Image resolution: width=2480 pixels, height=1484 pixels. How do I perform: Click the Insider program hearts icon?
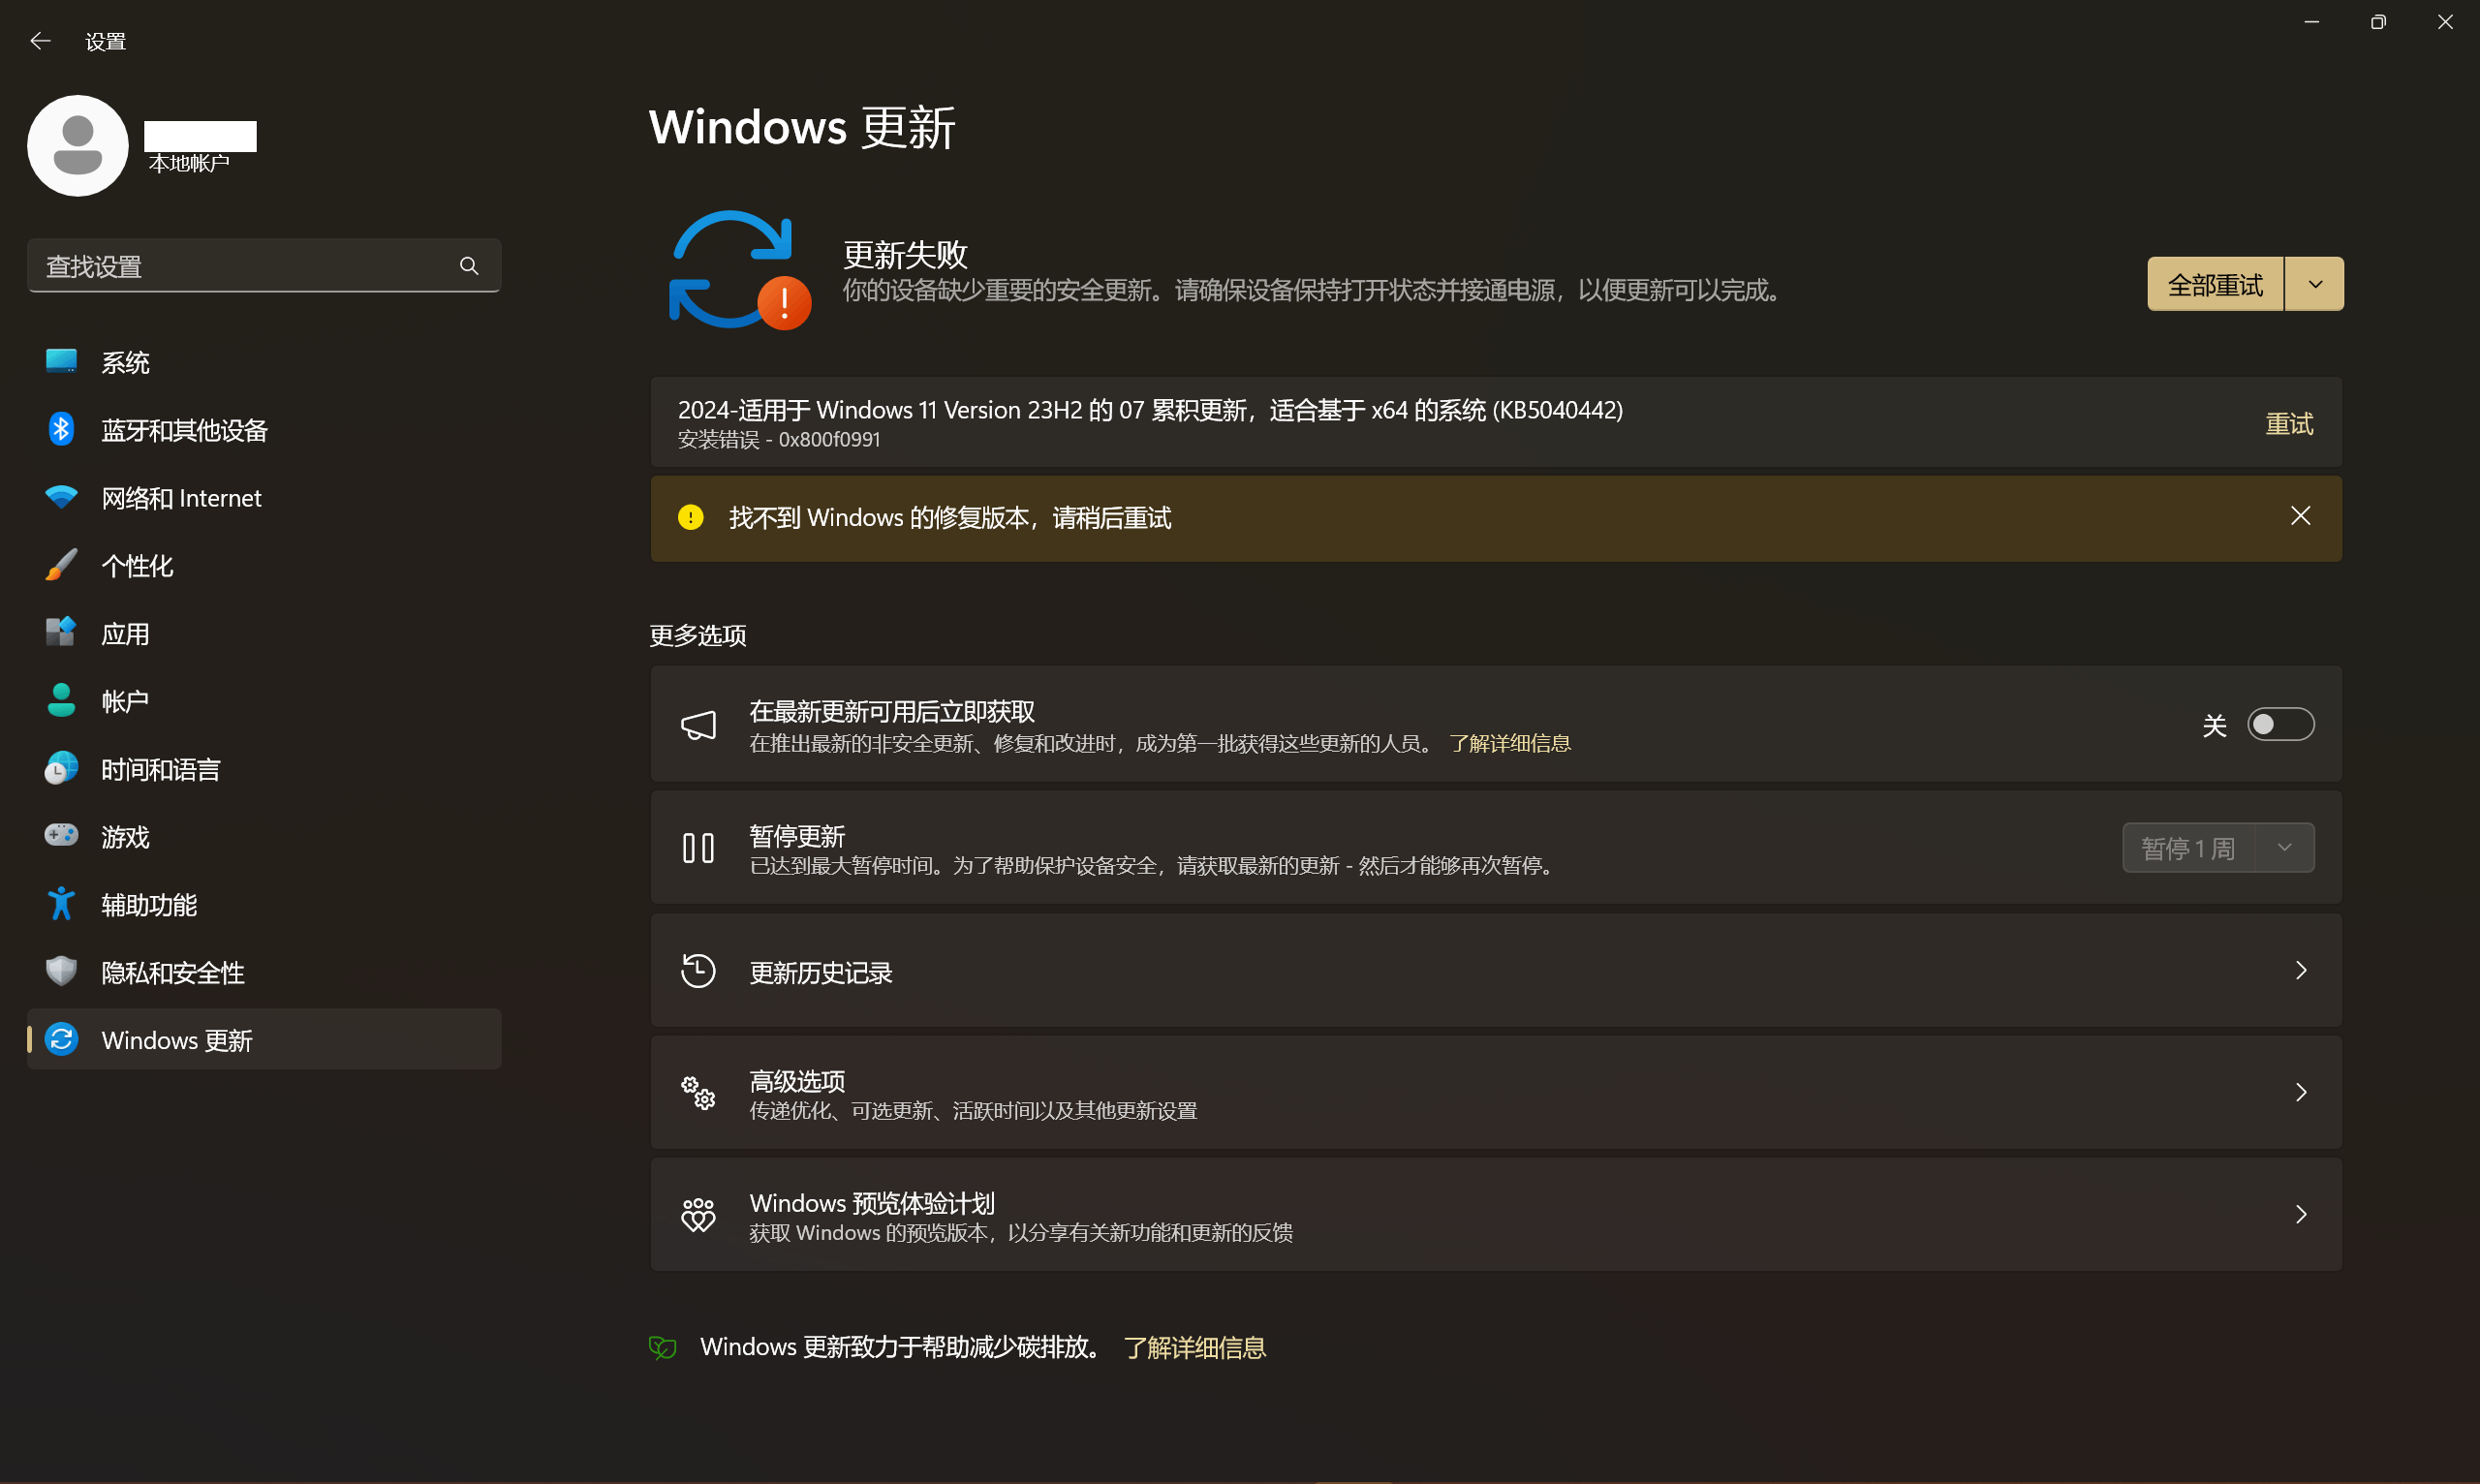[699, 1215]
